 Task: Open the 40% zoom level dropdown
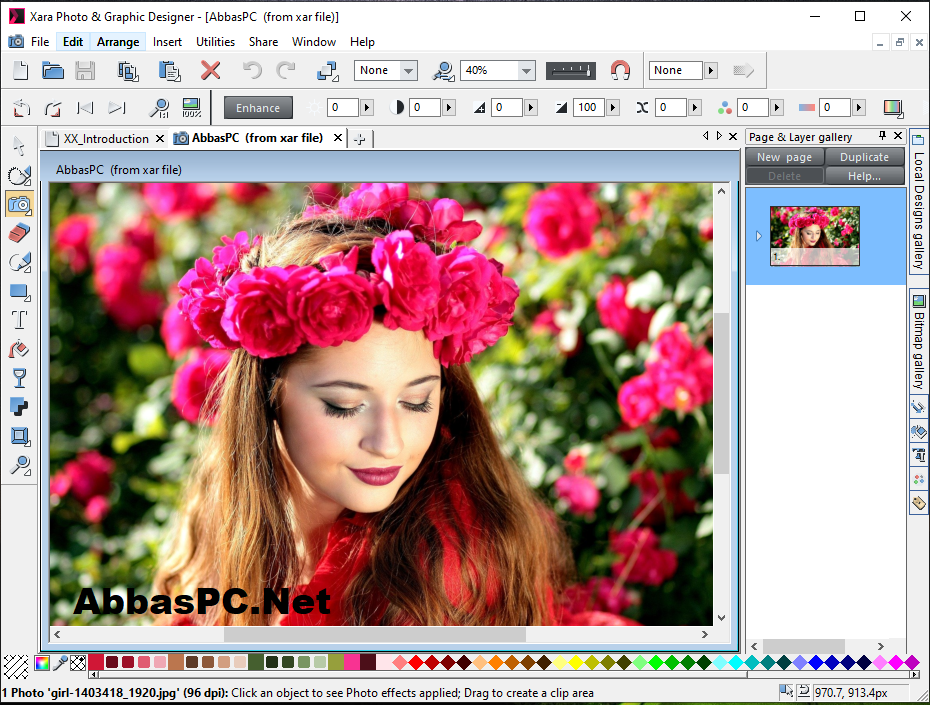click(526, 71)
